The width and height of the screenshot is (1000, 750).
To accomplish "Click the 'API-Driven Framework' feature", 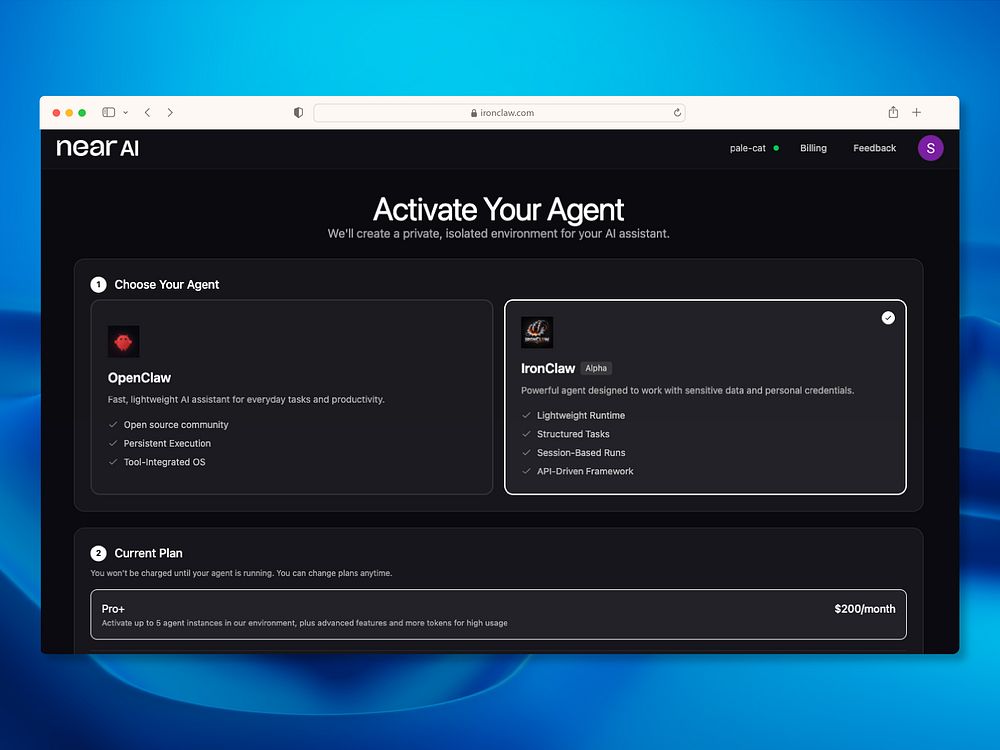I will [x=585, y=471].
